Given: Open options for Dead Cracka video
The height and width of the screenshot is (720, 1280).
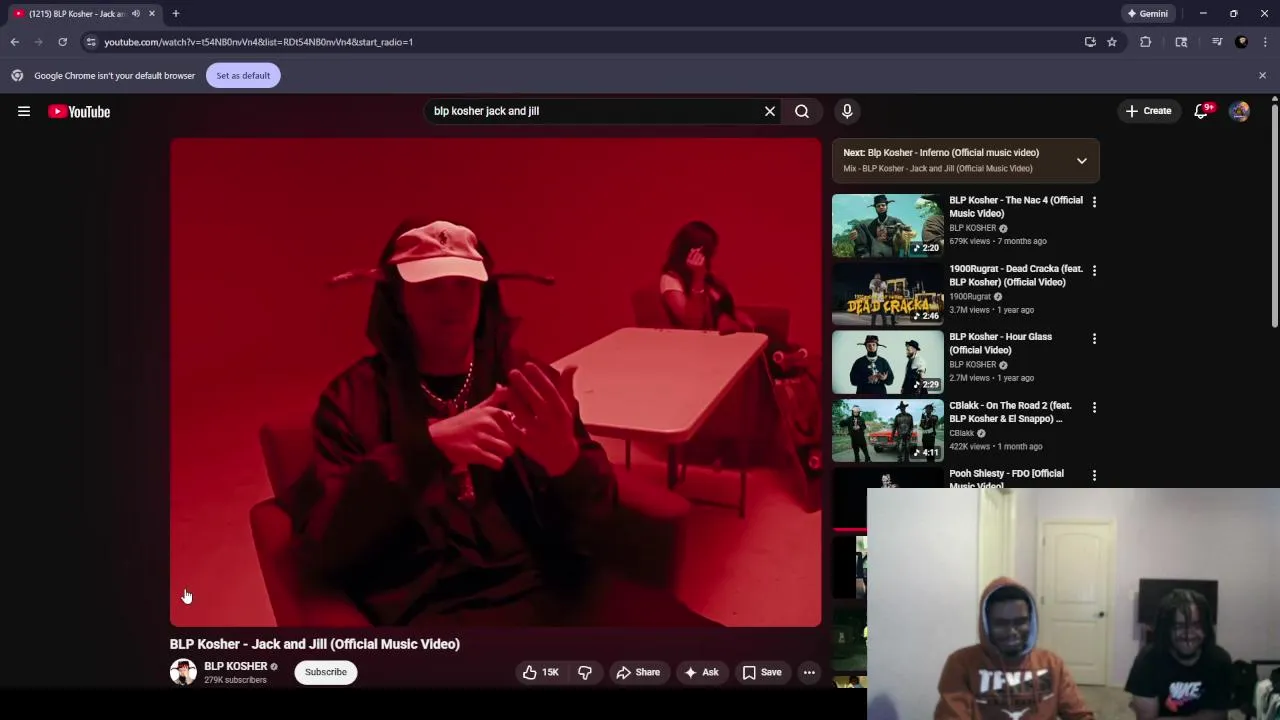Looking at the screenshot, I should pyautogui.click(x=1094, y=270).
